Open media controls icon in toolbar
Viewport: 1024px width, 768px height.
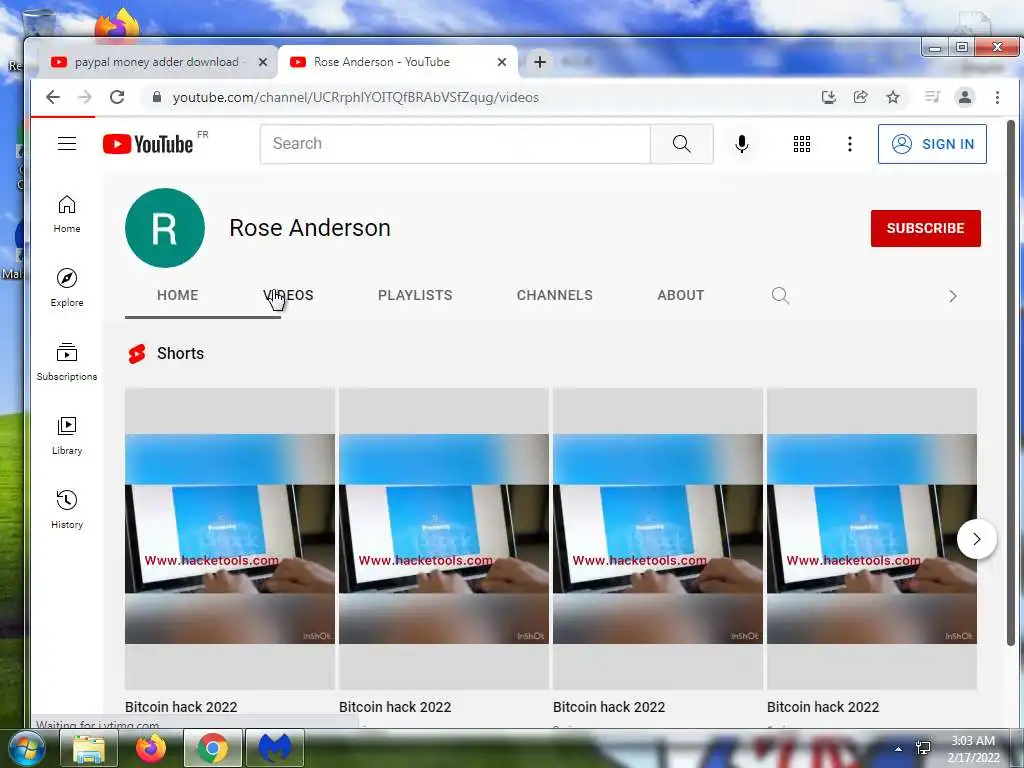pos(932,97)
